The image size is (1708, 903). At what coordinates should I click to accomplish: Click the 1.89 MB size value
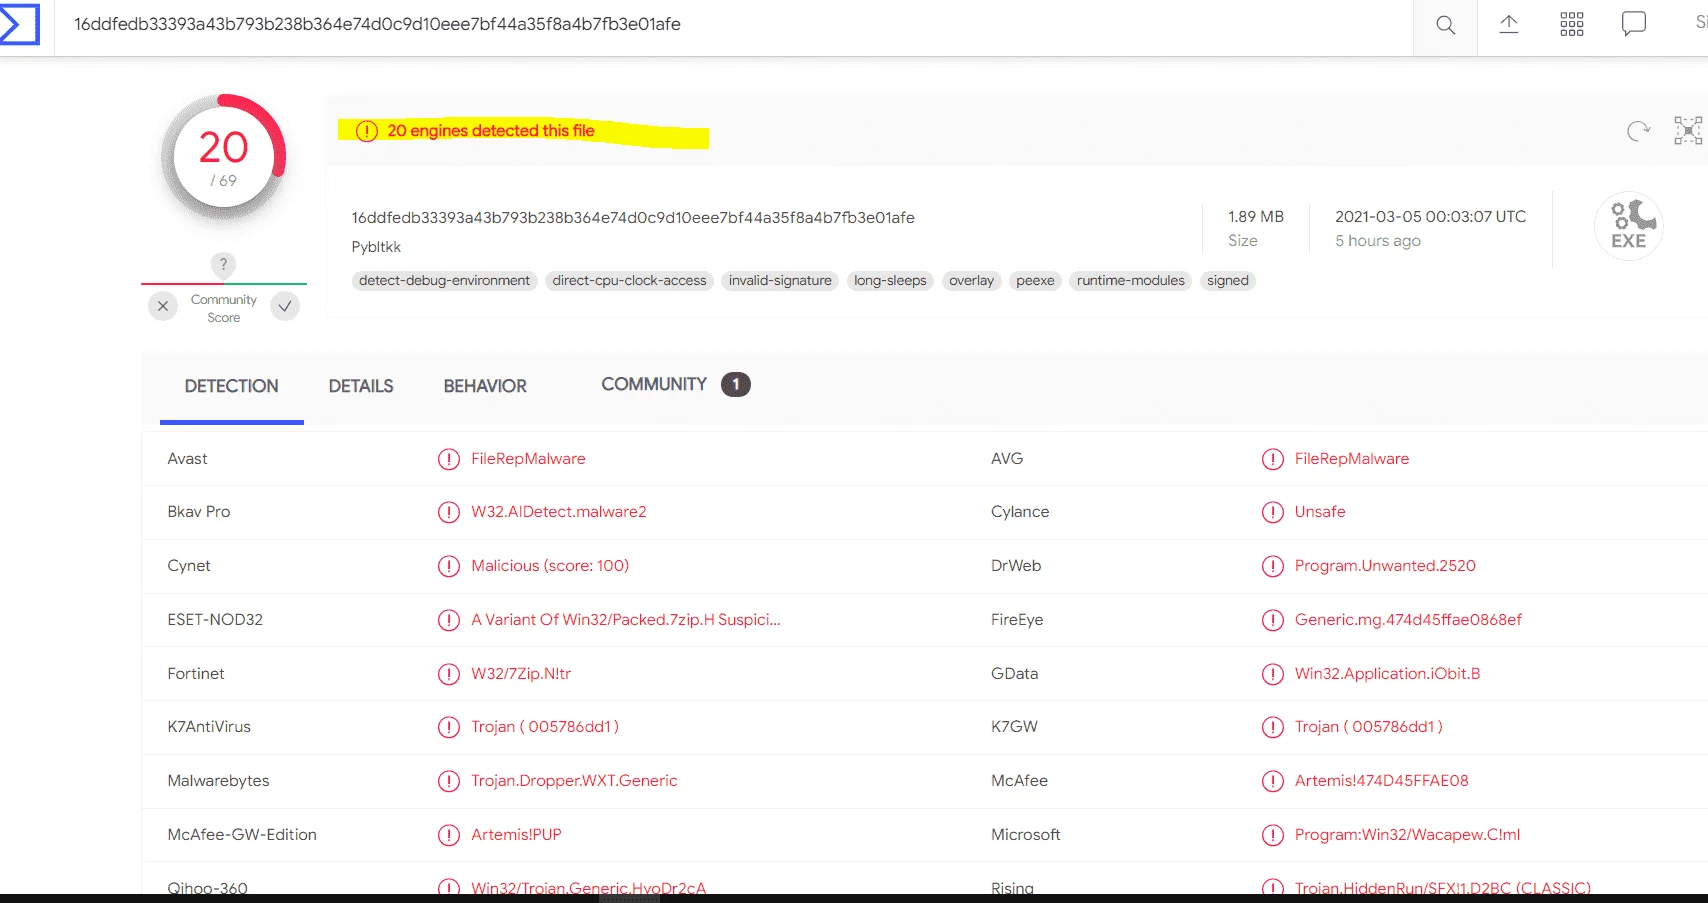tap(1256, 217)
